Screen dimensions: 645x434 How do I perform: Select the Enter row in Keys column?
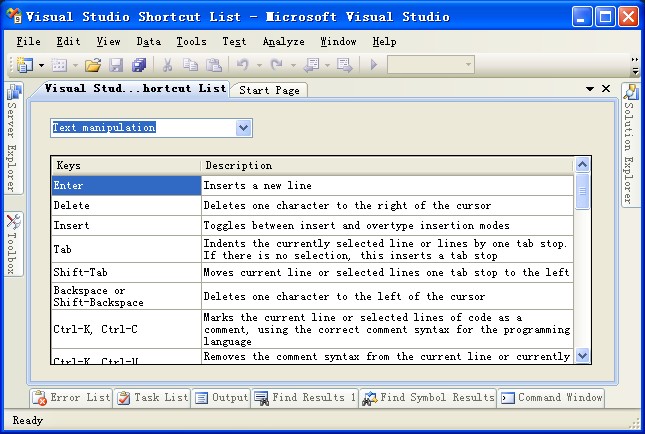point(126,185)
